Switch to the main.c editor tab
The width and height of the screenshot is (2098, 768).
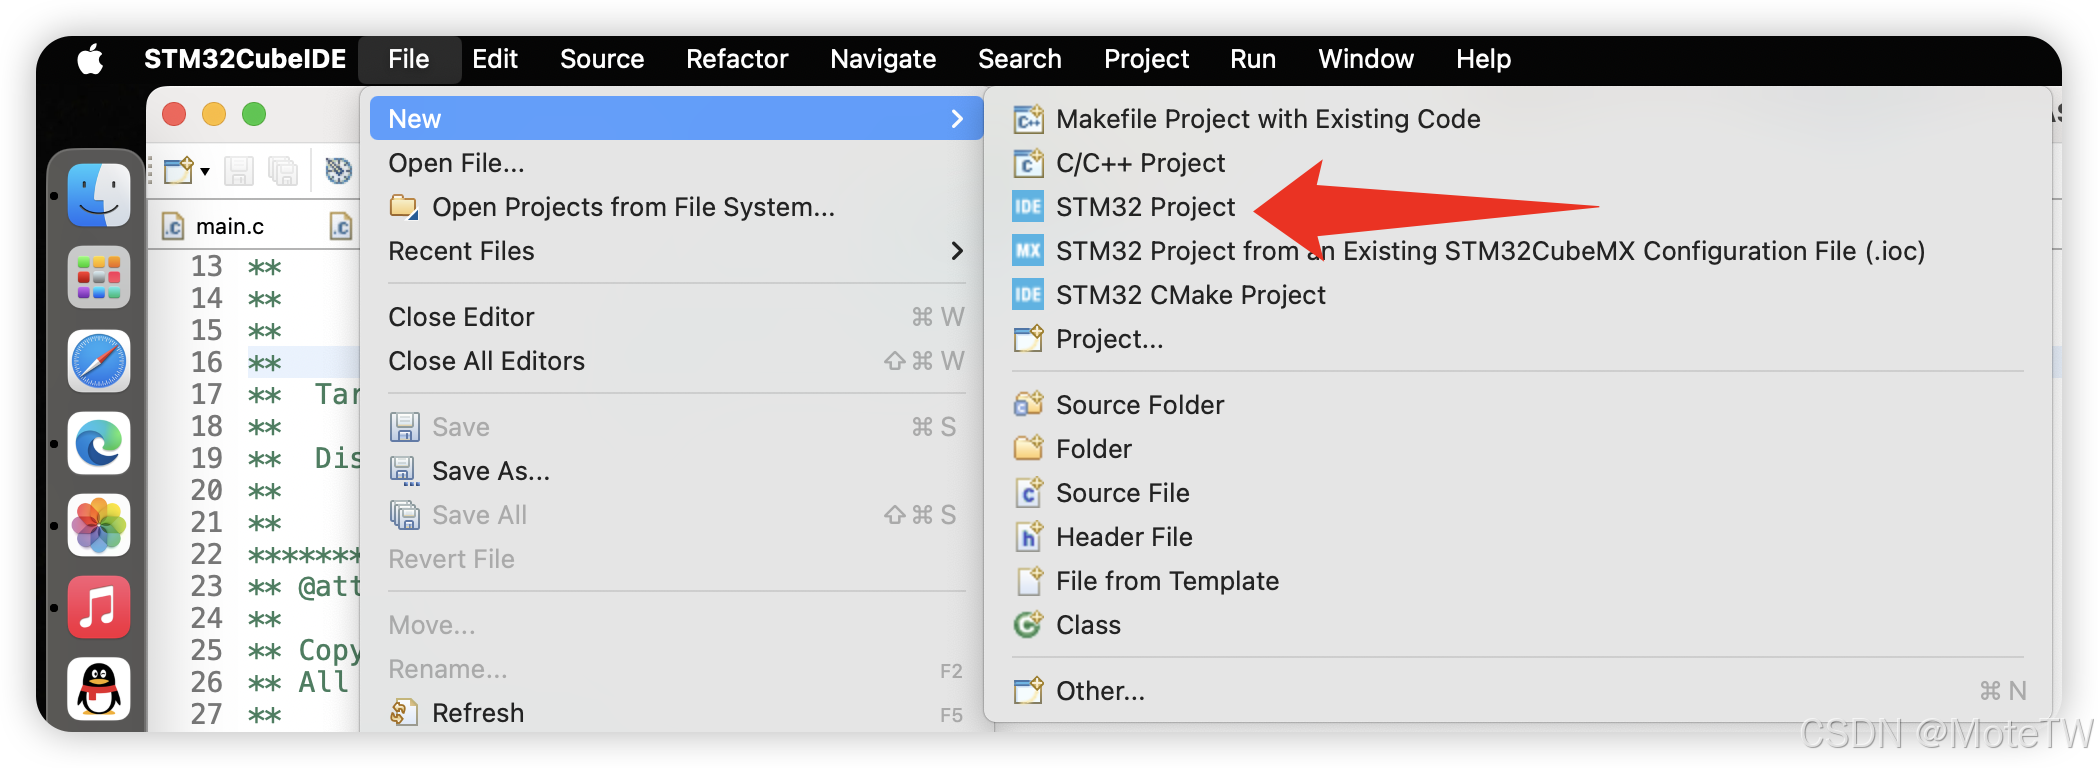tap(229, 227)
